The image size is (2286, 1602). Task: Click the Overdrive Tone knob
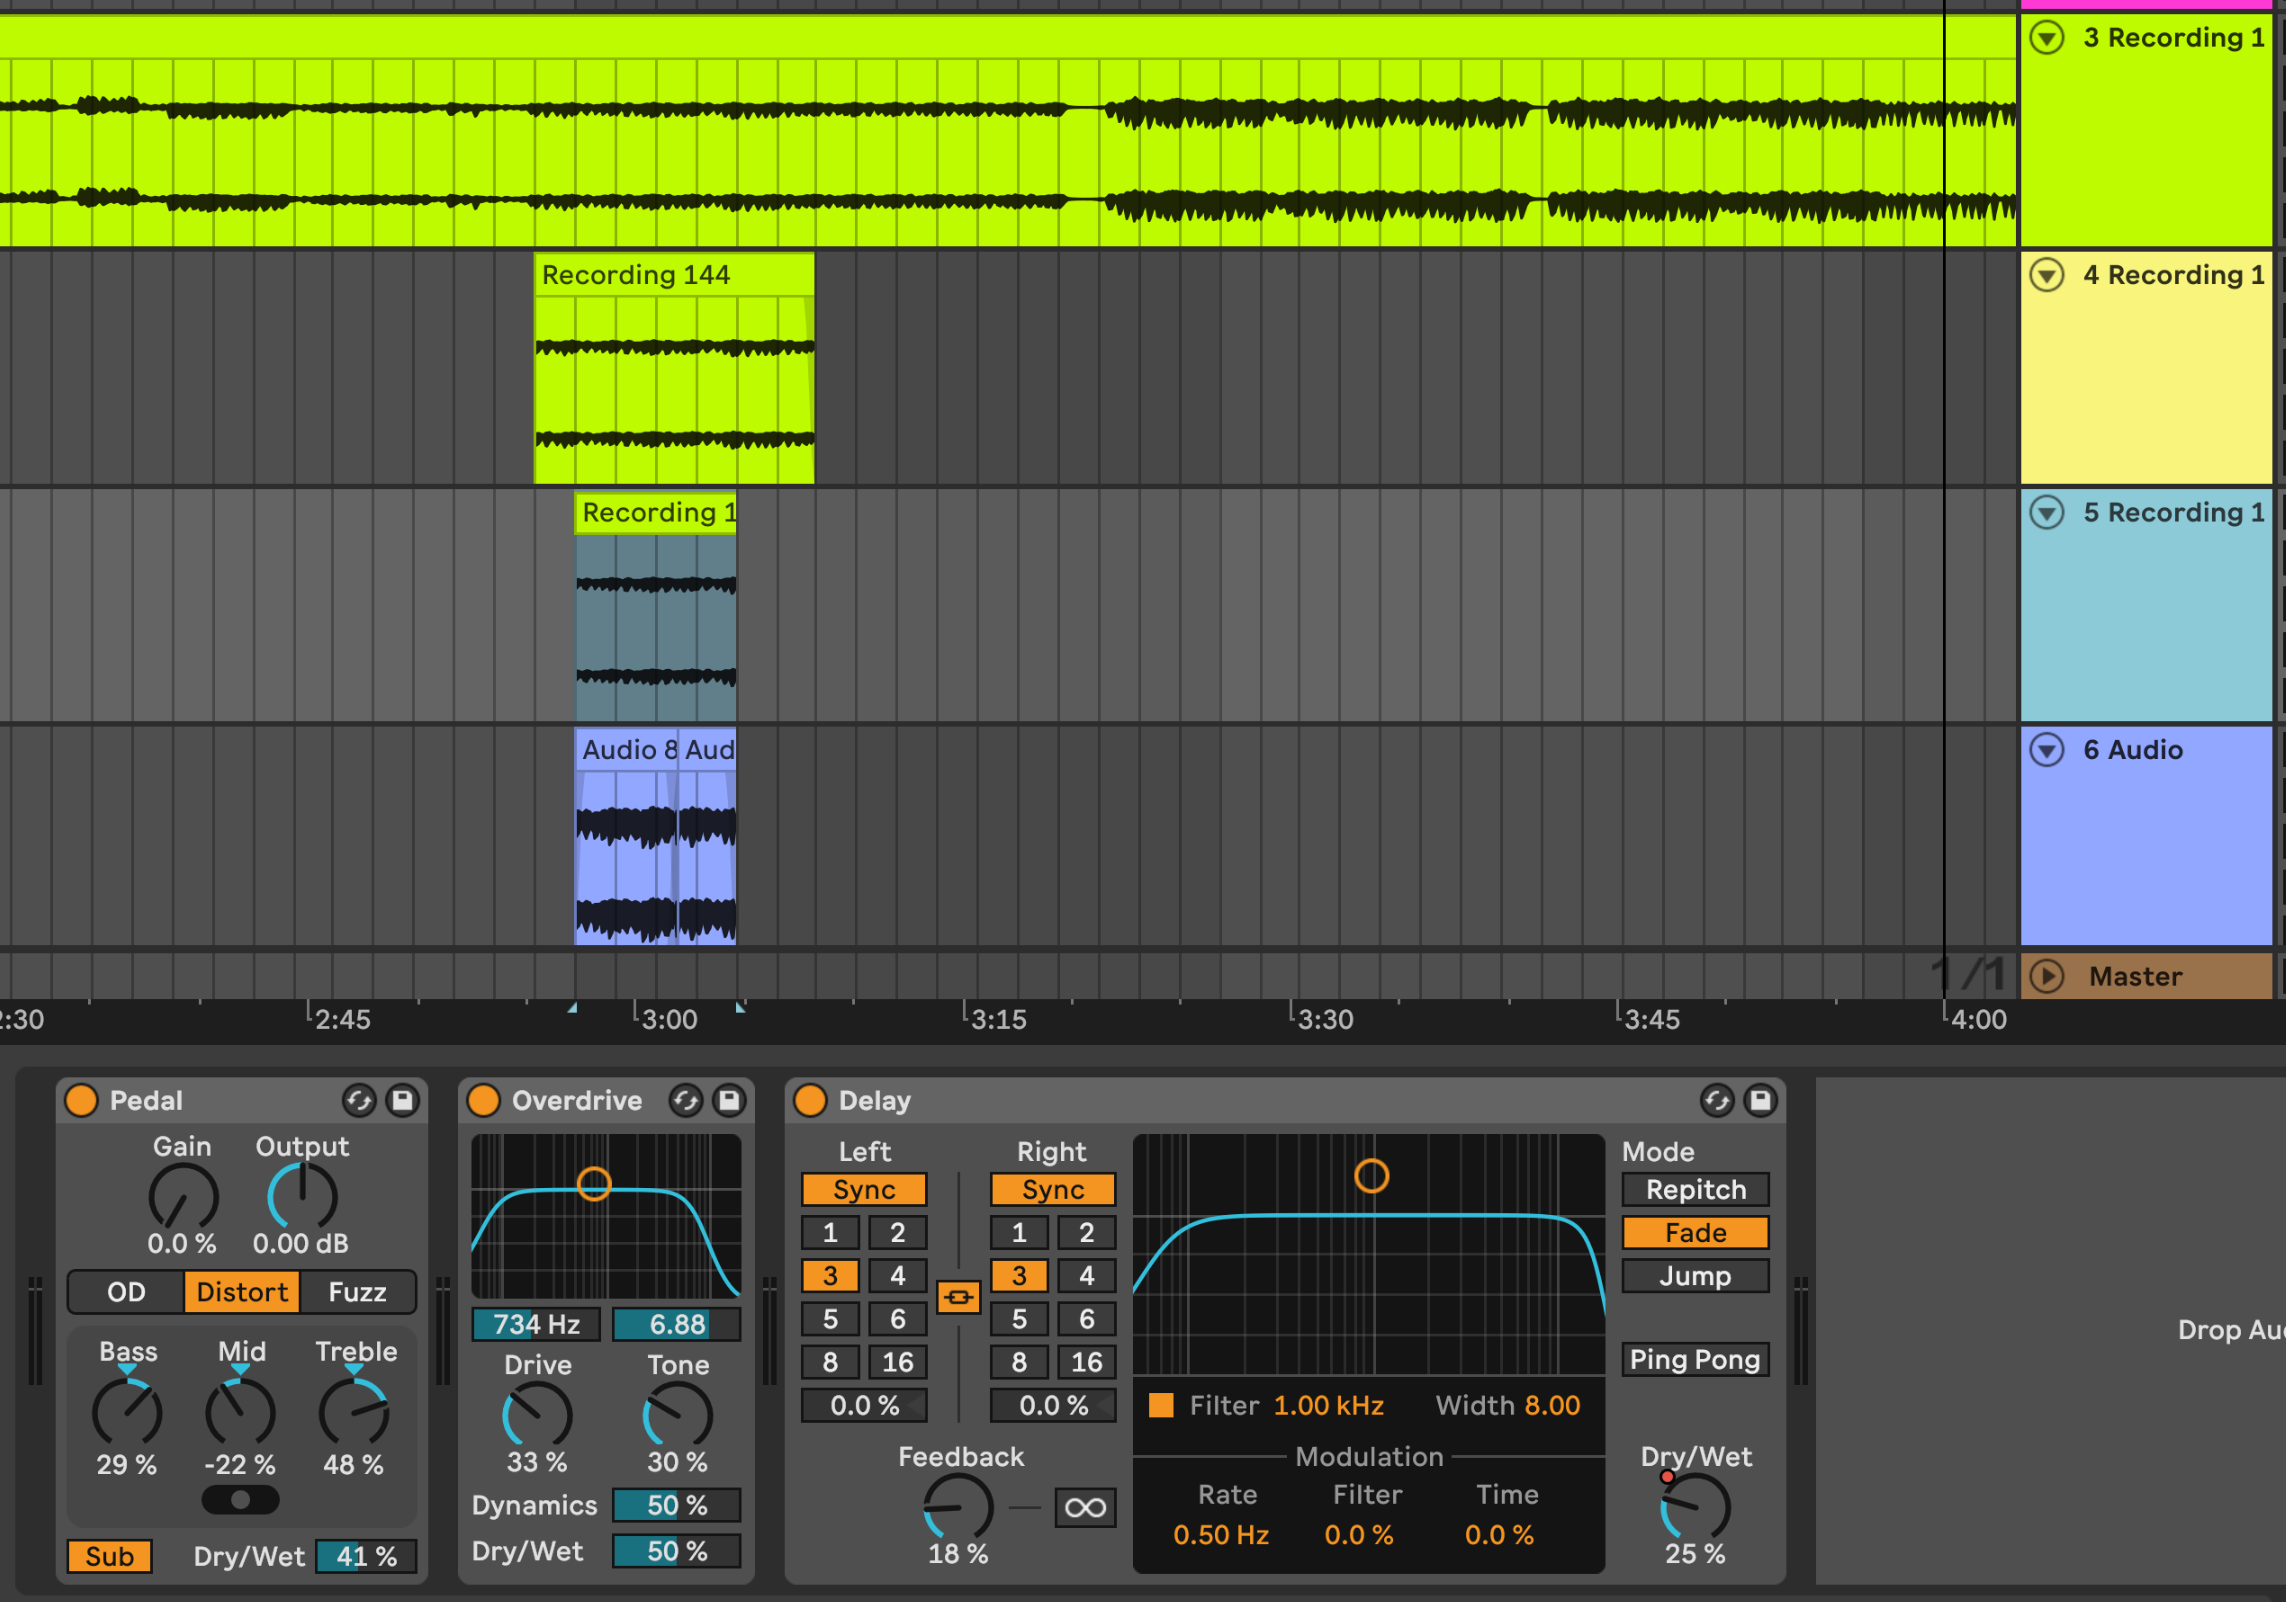(x=678, y=1414)
